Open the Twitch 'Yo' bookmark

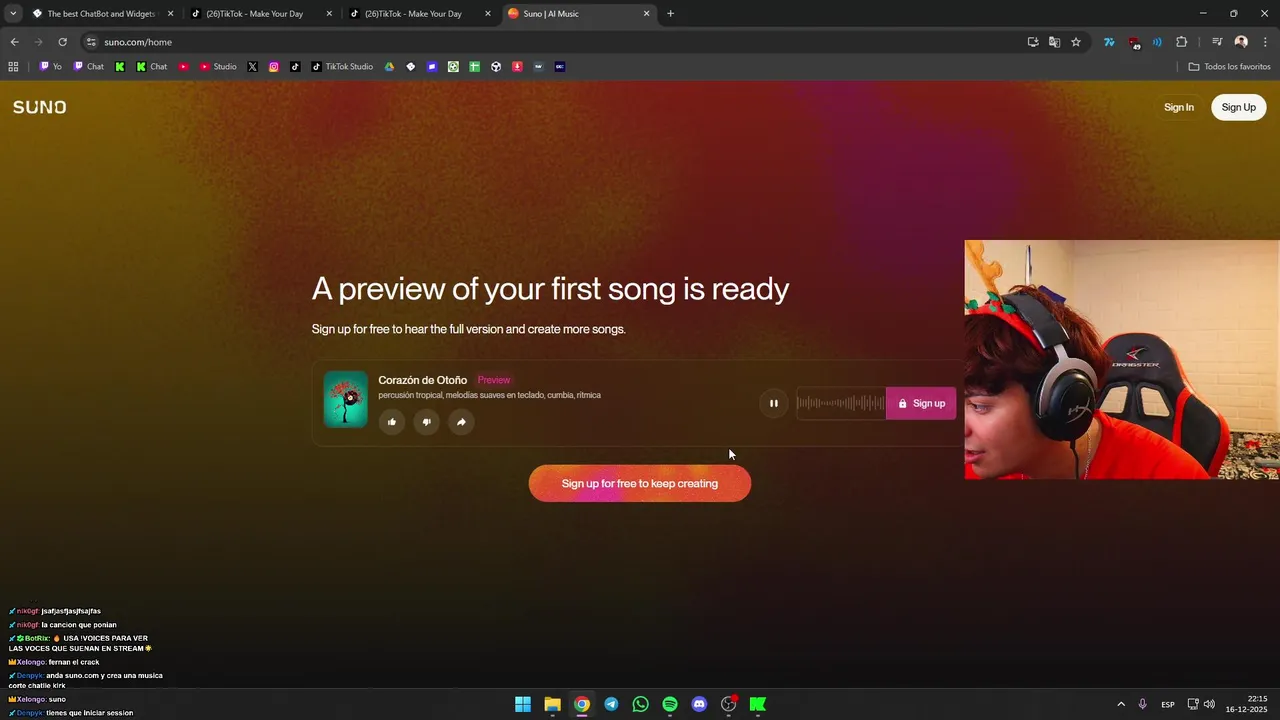(50, 67)
